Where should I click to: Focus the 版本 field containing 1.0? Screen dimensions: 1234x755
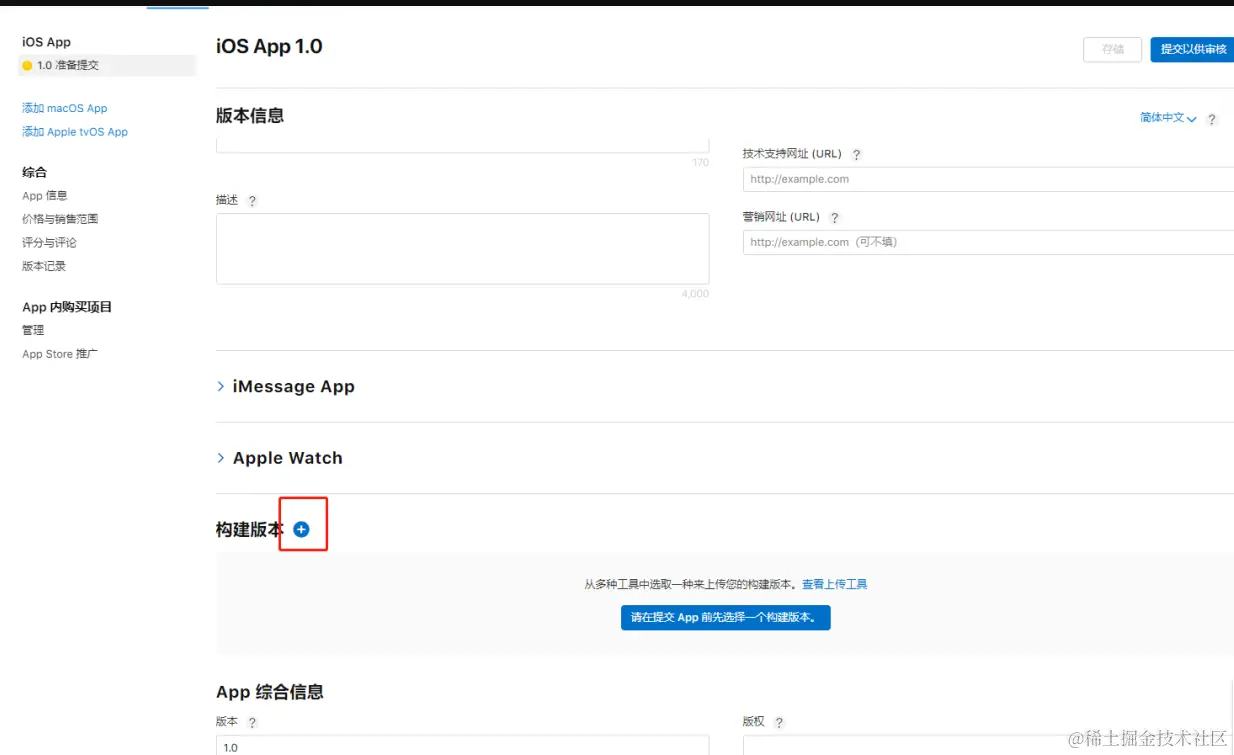462,746
